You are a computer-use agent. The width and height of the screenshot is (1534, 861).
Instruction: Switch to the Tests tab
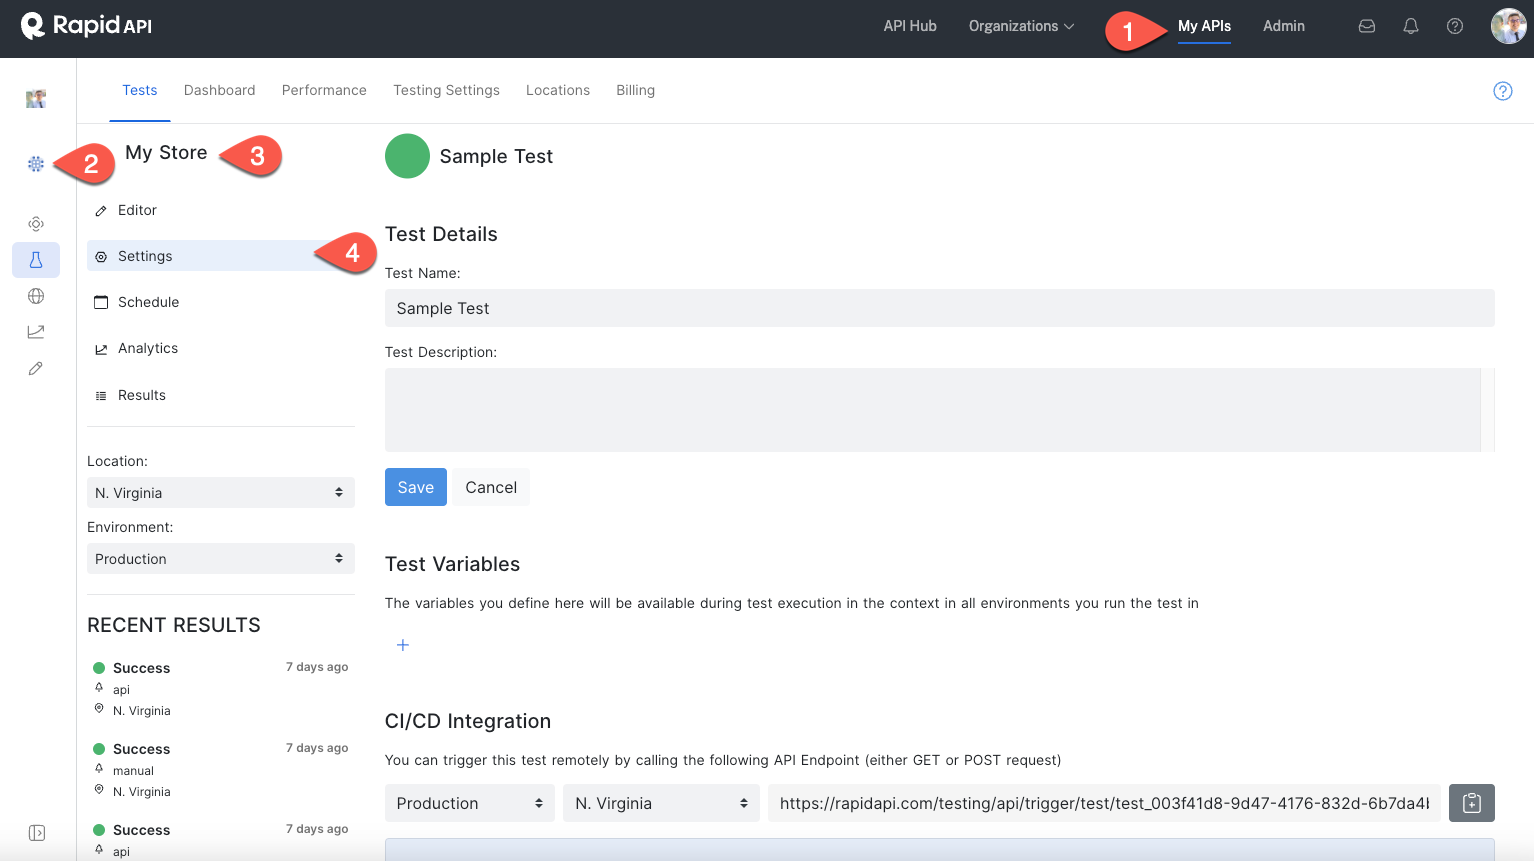[x=140, y=90]
